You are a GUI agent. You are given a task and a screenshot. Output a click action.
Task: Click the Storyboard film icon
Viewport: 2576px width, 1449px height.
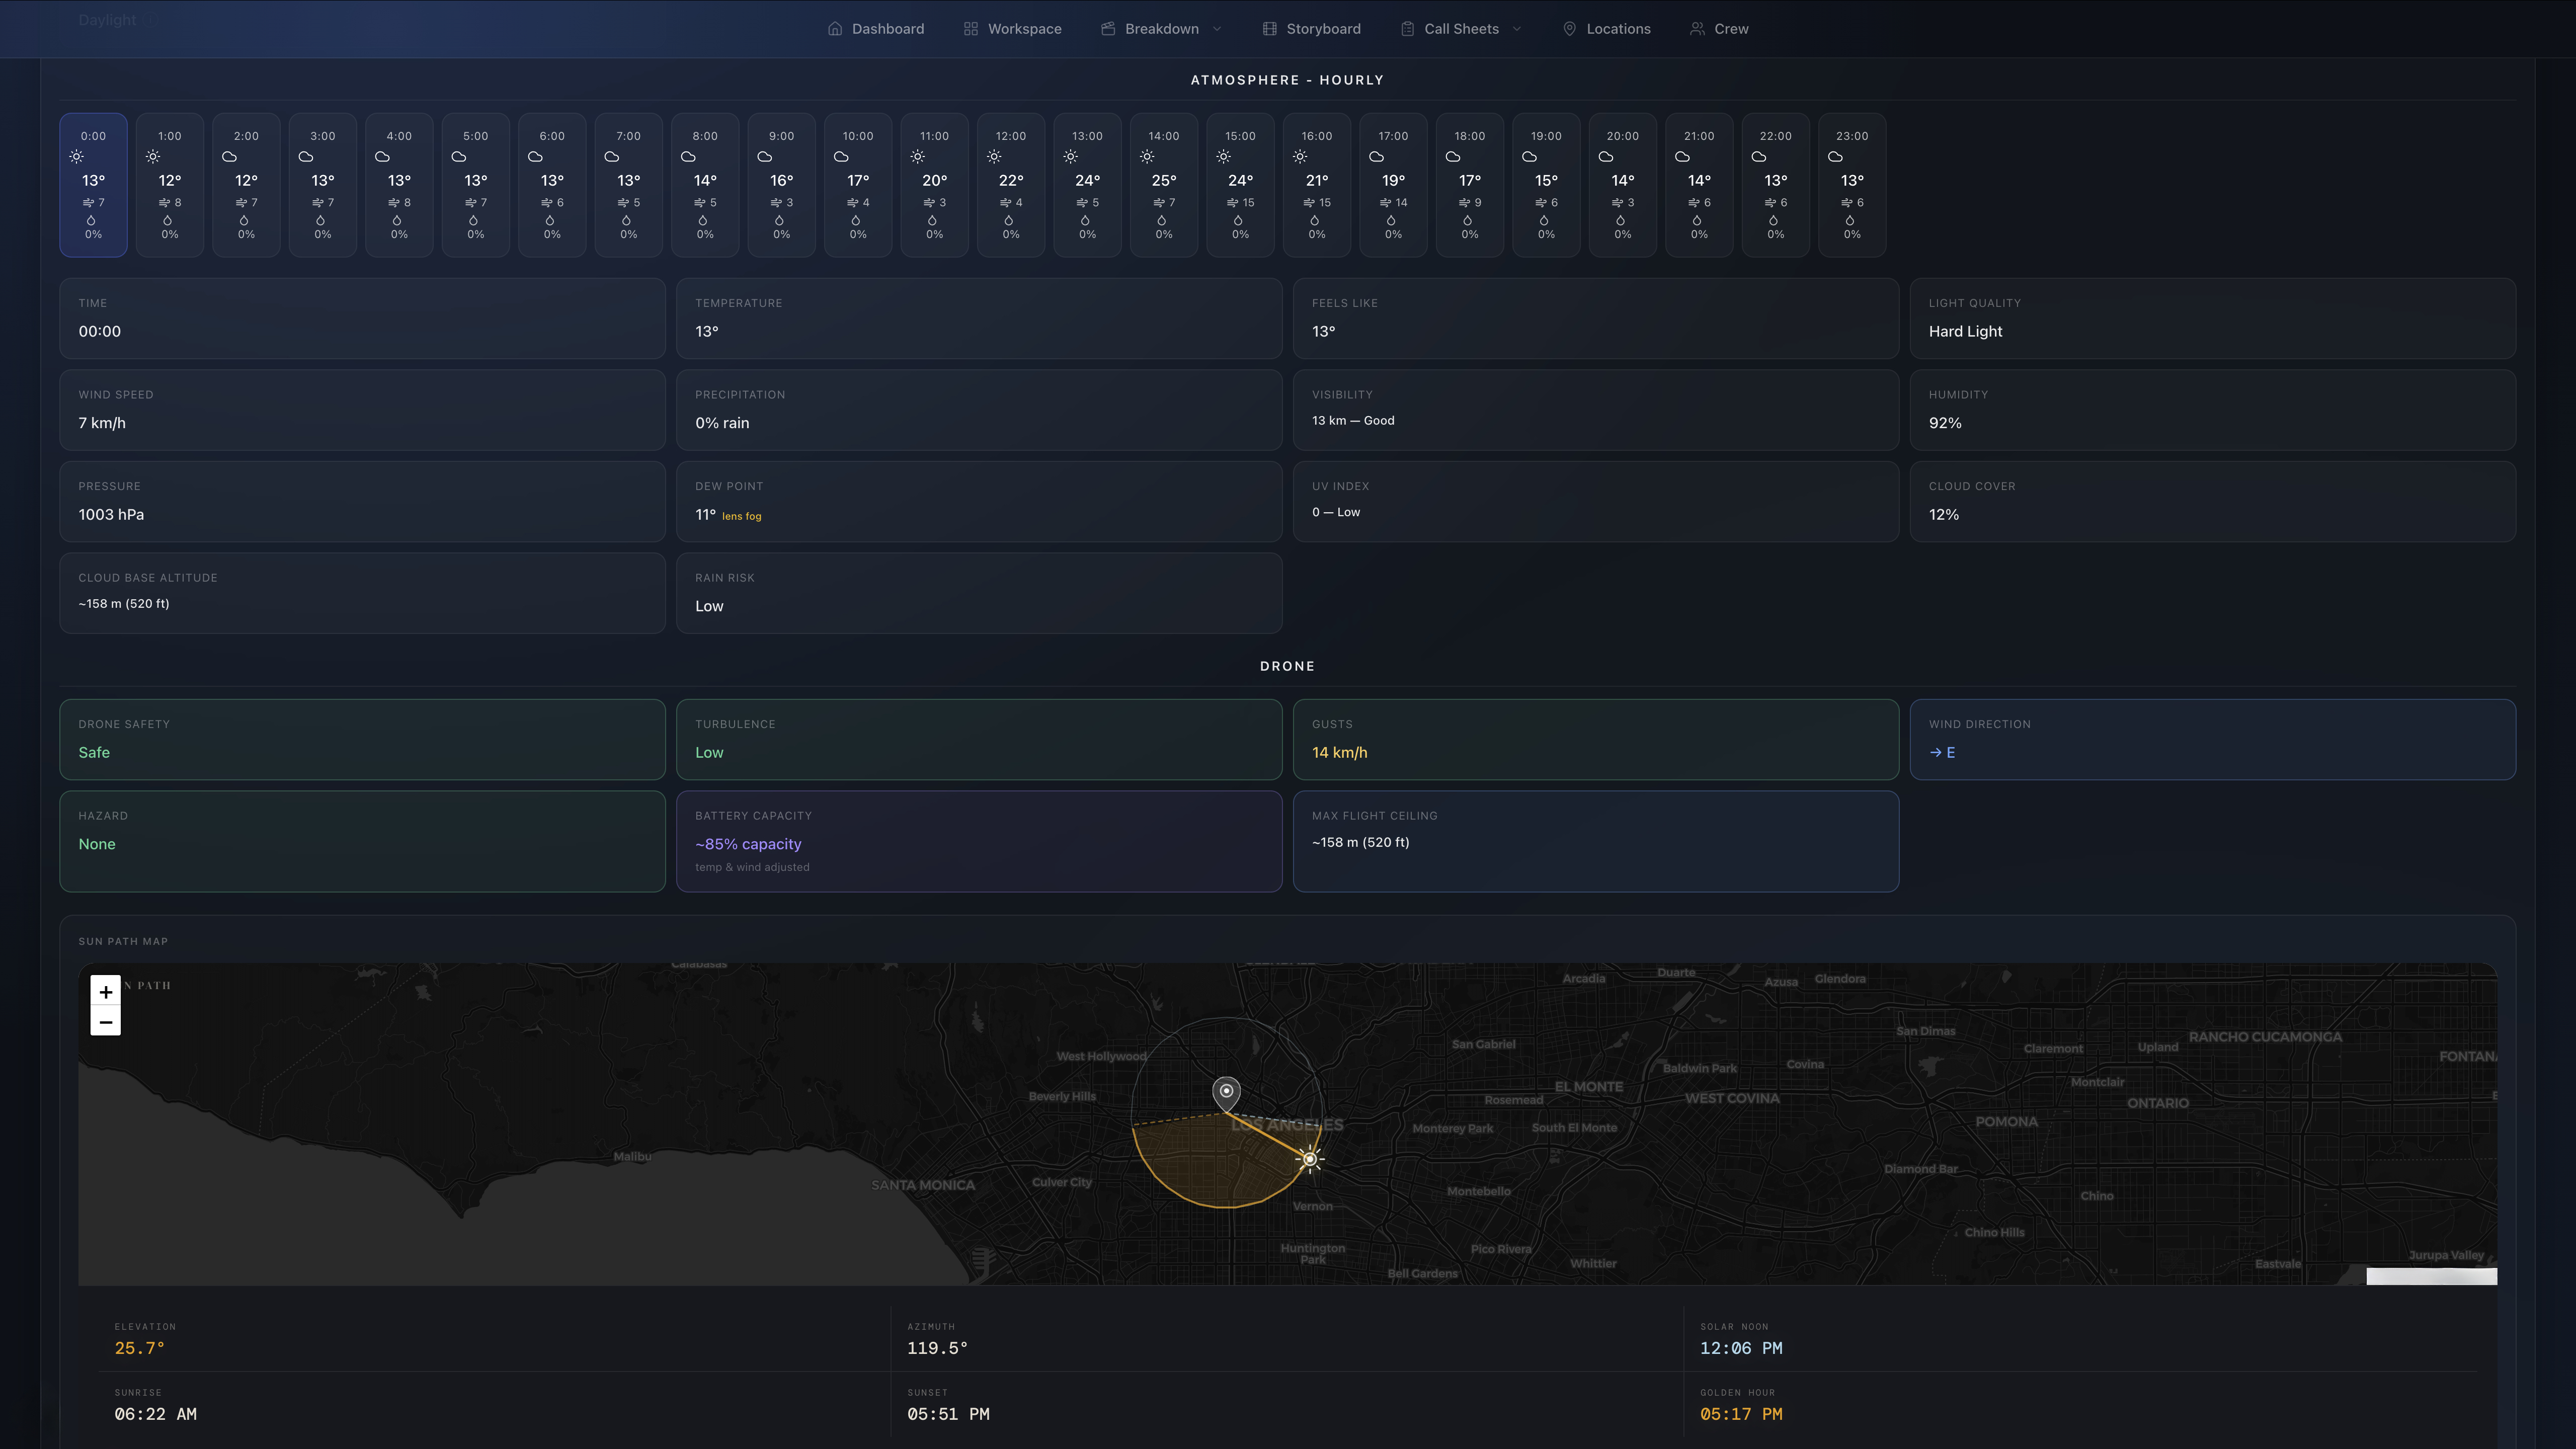tap(1269, 29)
